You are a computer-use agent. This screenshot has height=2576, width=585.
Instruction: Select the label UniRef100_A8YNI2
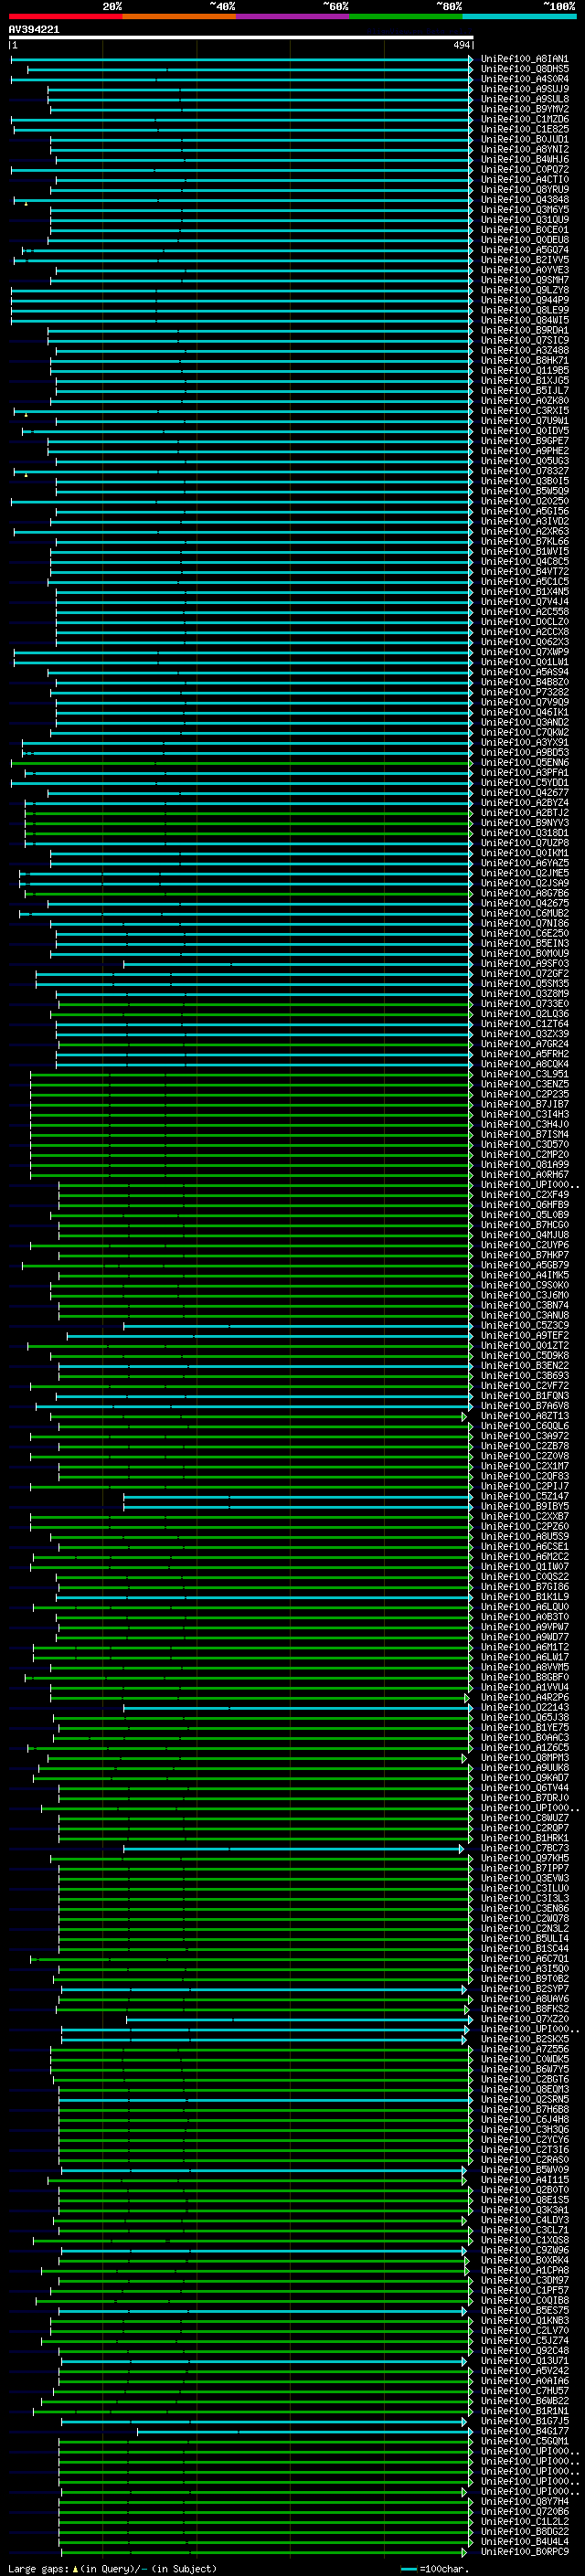point(524,149)
